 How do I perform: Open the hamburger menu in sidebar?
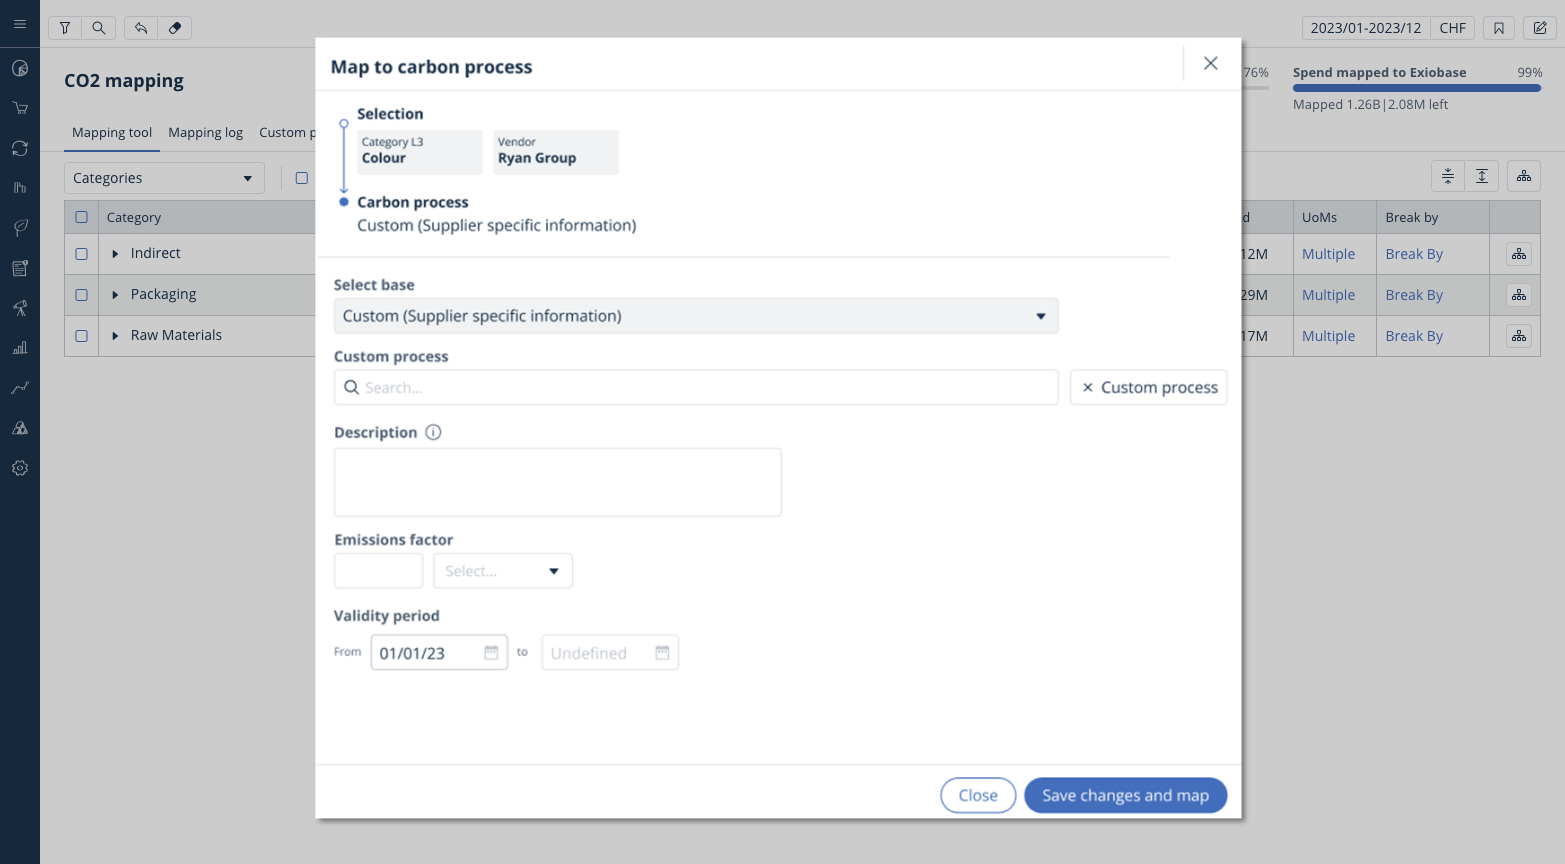(x=20, y=24)
